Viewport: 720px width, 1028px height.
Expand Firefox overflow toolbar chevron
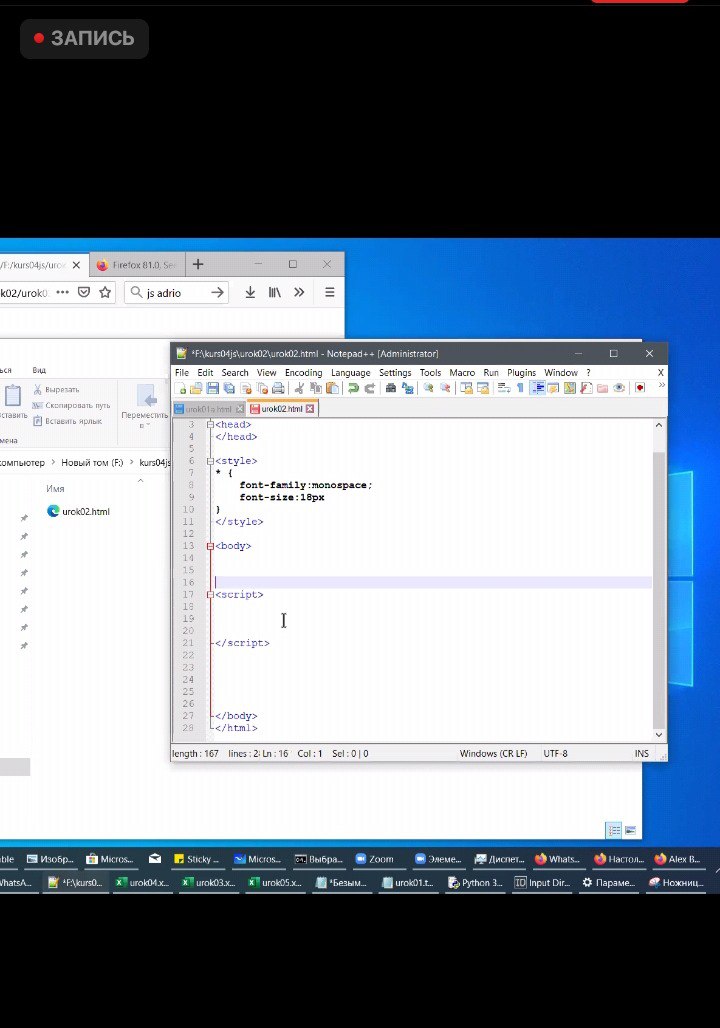coord(299,292)
